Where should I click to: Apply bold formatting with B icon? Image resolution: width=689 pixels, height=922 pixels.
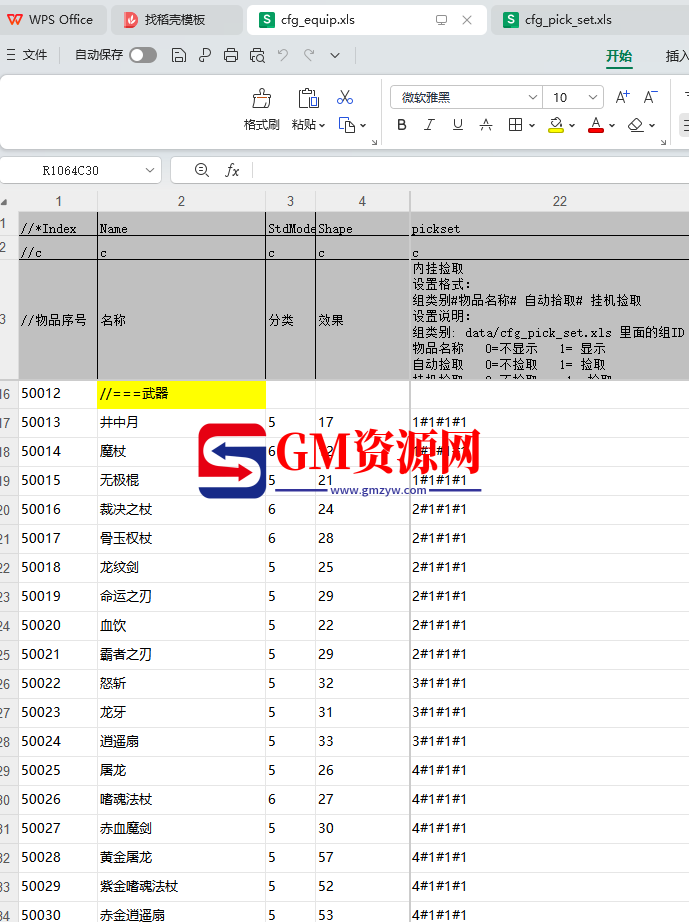tap(402, 125)
